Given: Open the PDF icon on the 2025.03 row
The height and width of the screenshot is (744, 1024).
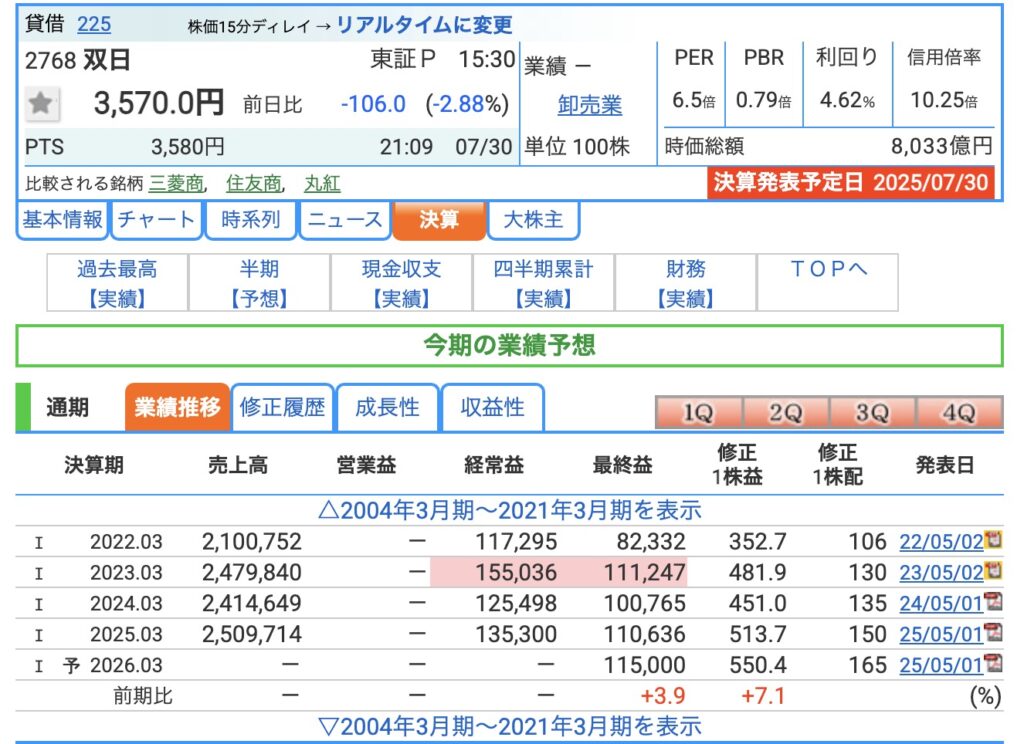Looking at the screenshot, I should pos(993,632).
